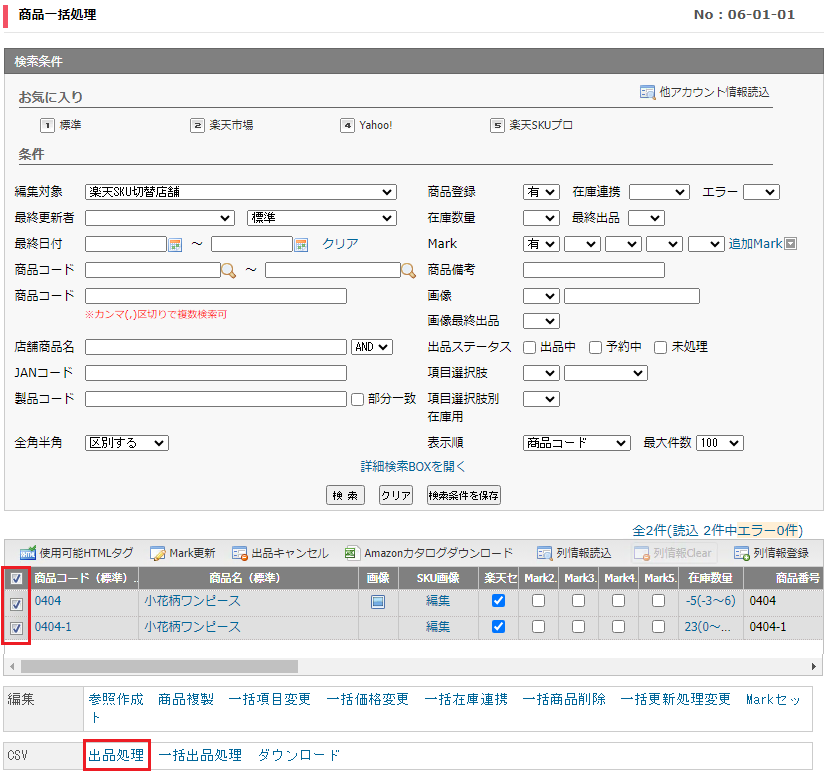Image resolution: width=829 pixels, height=773 pixels.
Task: Open the 在庫数量 dropdown
Action: pyautogui.click(x=541, y=218)
